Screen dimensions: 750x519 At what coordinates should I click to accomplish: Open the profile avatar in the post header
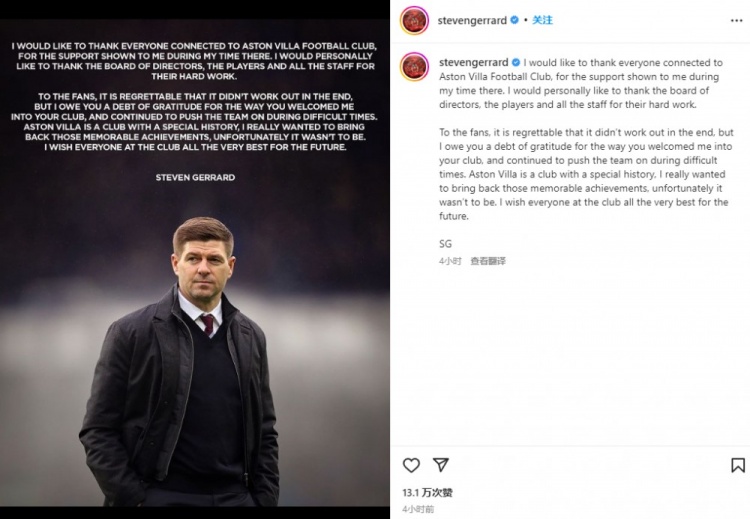coord(414,21)
